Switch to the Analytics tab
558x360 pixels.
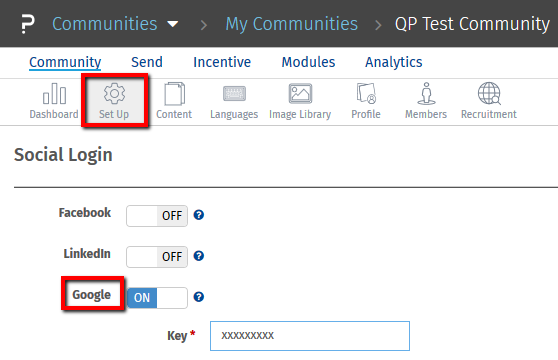pos(394,62)
